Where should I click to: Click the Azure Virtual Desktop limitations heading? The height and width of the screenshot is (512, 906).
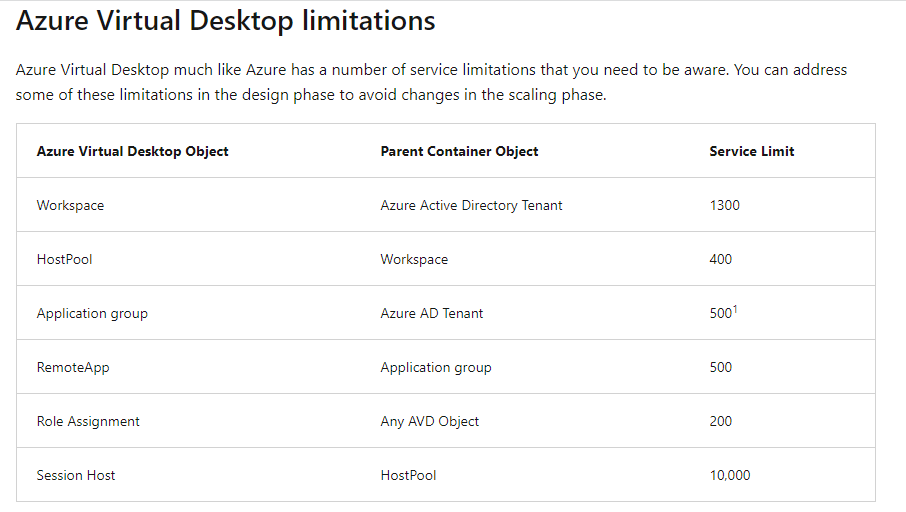click(225, 21)
